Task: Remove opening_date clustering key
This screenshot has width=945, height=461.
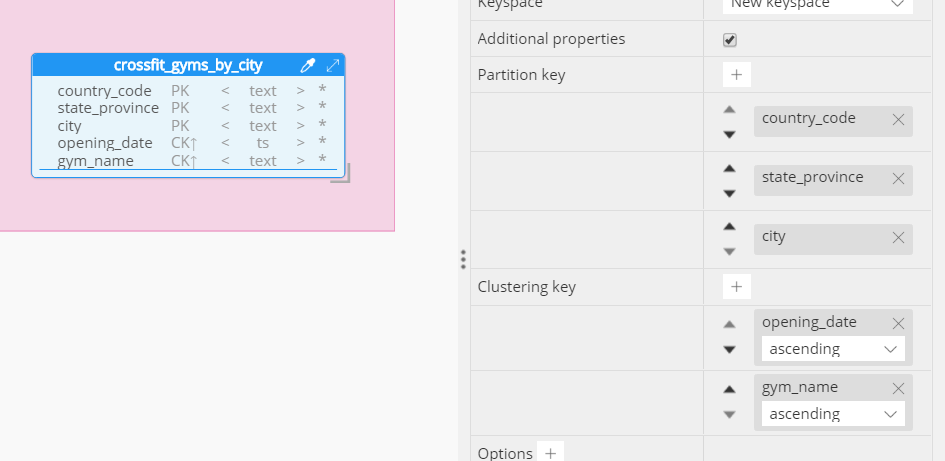Action: click(897, 323)
